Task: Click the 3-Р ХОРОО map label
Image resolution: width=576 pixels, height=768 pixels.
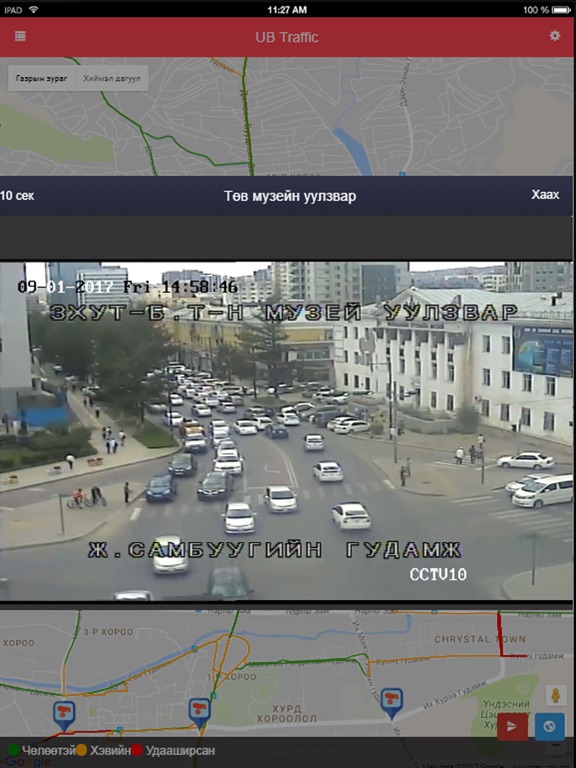Action: pos(108,632)
